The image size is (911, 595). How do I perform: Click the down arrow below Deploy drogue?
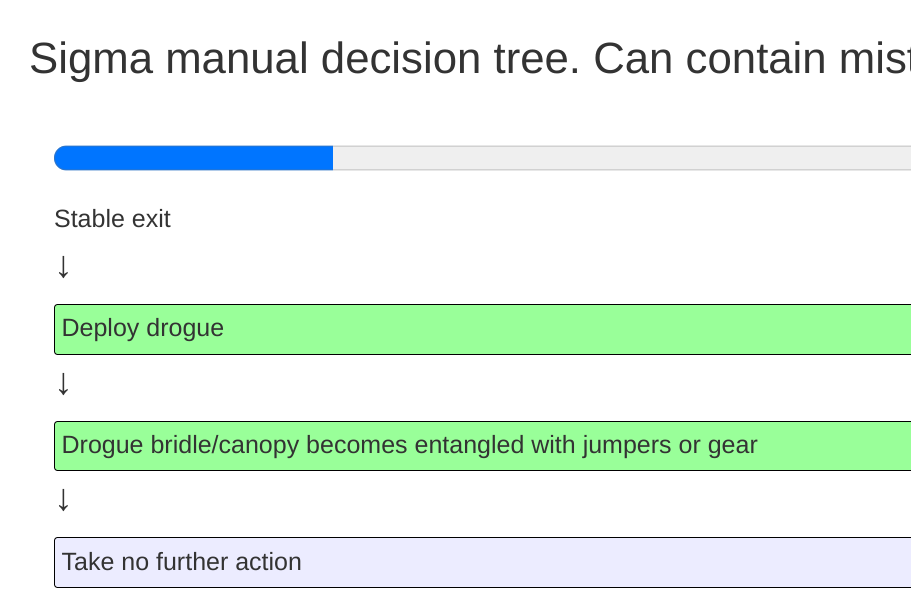pos(63,384)
